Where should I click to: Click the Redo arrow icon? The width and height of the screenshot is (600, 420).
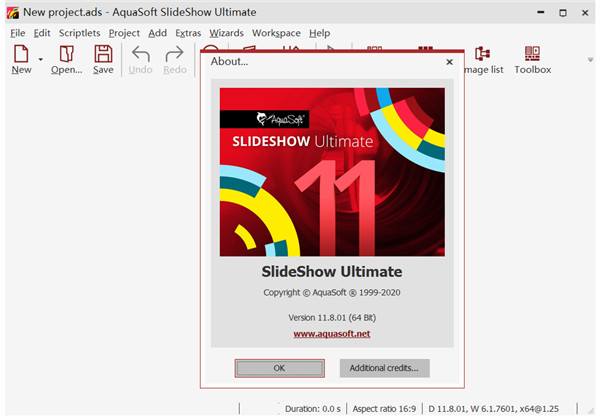[175, 59]
